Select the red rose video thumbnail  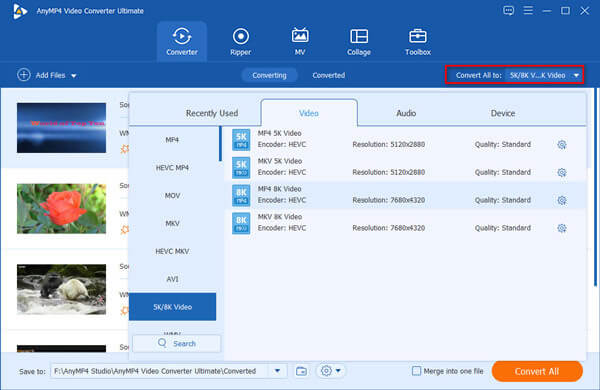[61, 209]
